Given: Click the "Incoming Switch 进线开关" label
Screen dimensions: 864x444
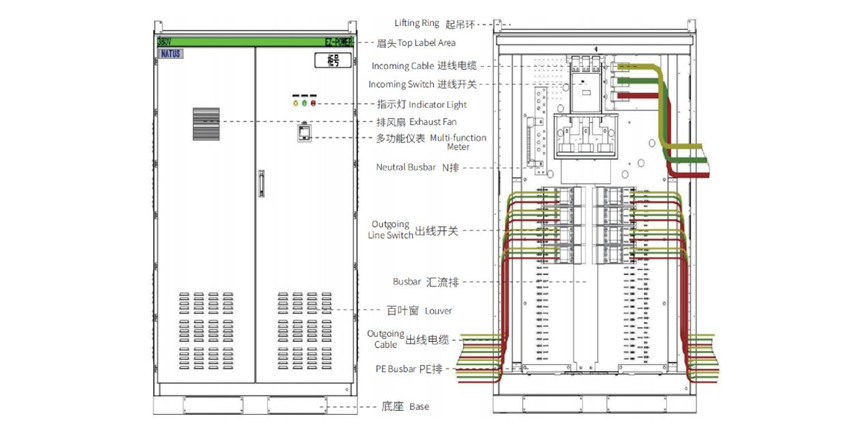Looking at the screenshot, I should 422,84.
